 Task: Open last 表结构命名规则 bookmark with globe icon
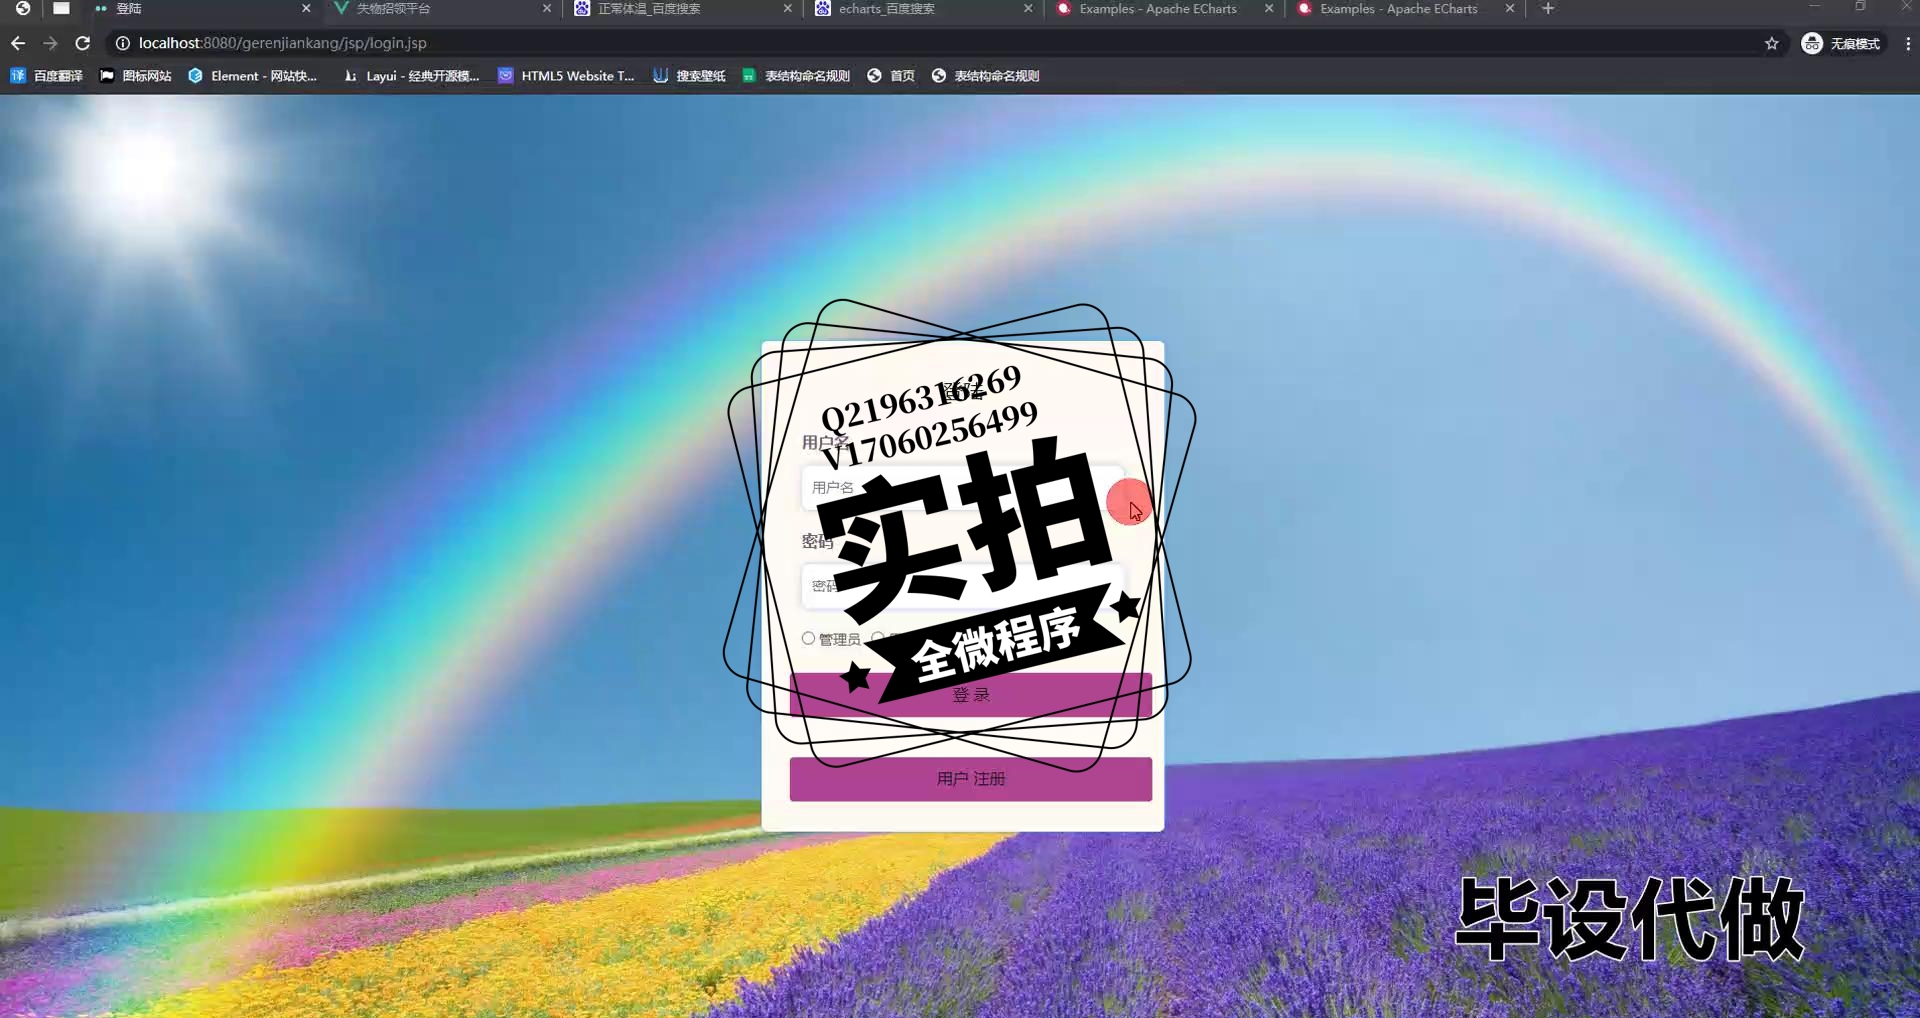[x=986, y=76]
